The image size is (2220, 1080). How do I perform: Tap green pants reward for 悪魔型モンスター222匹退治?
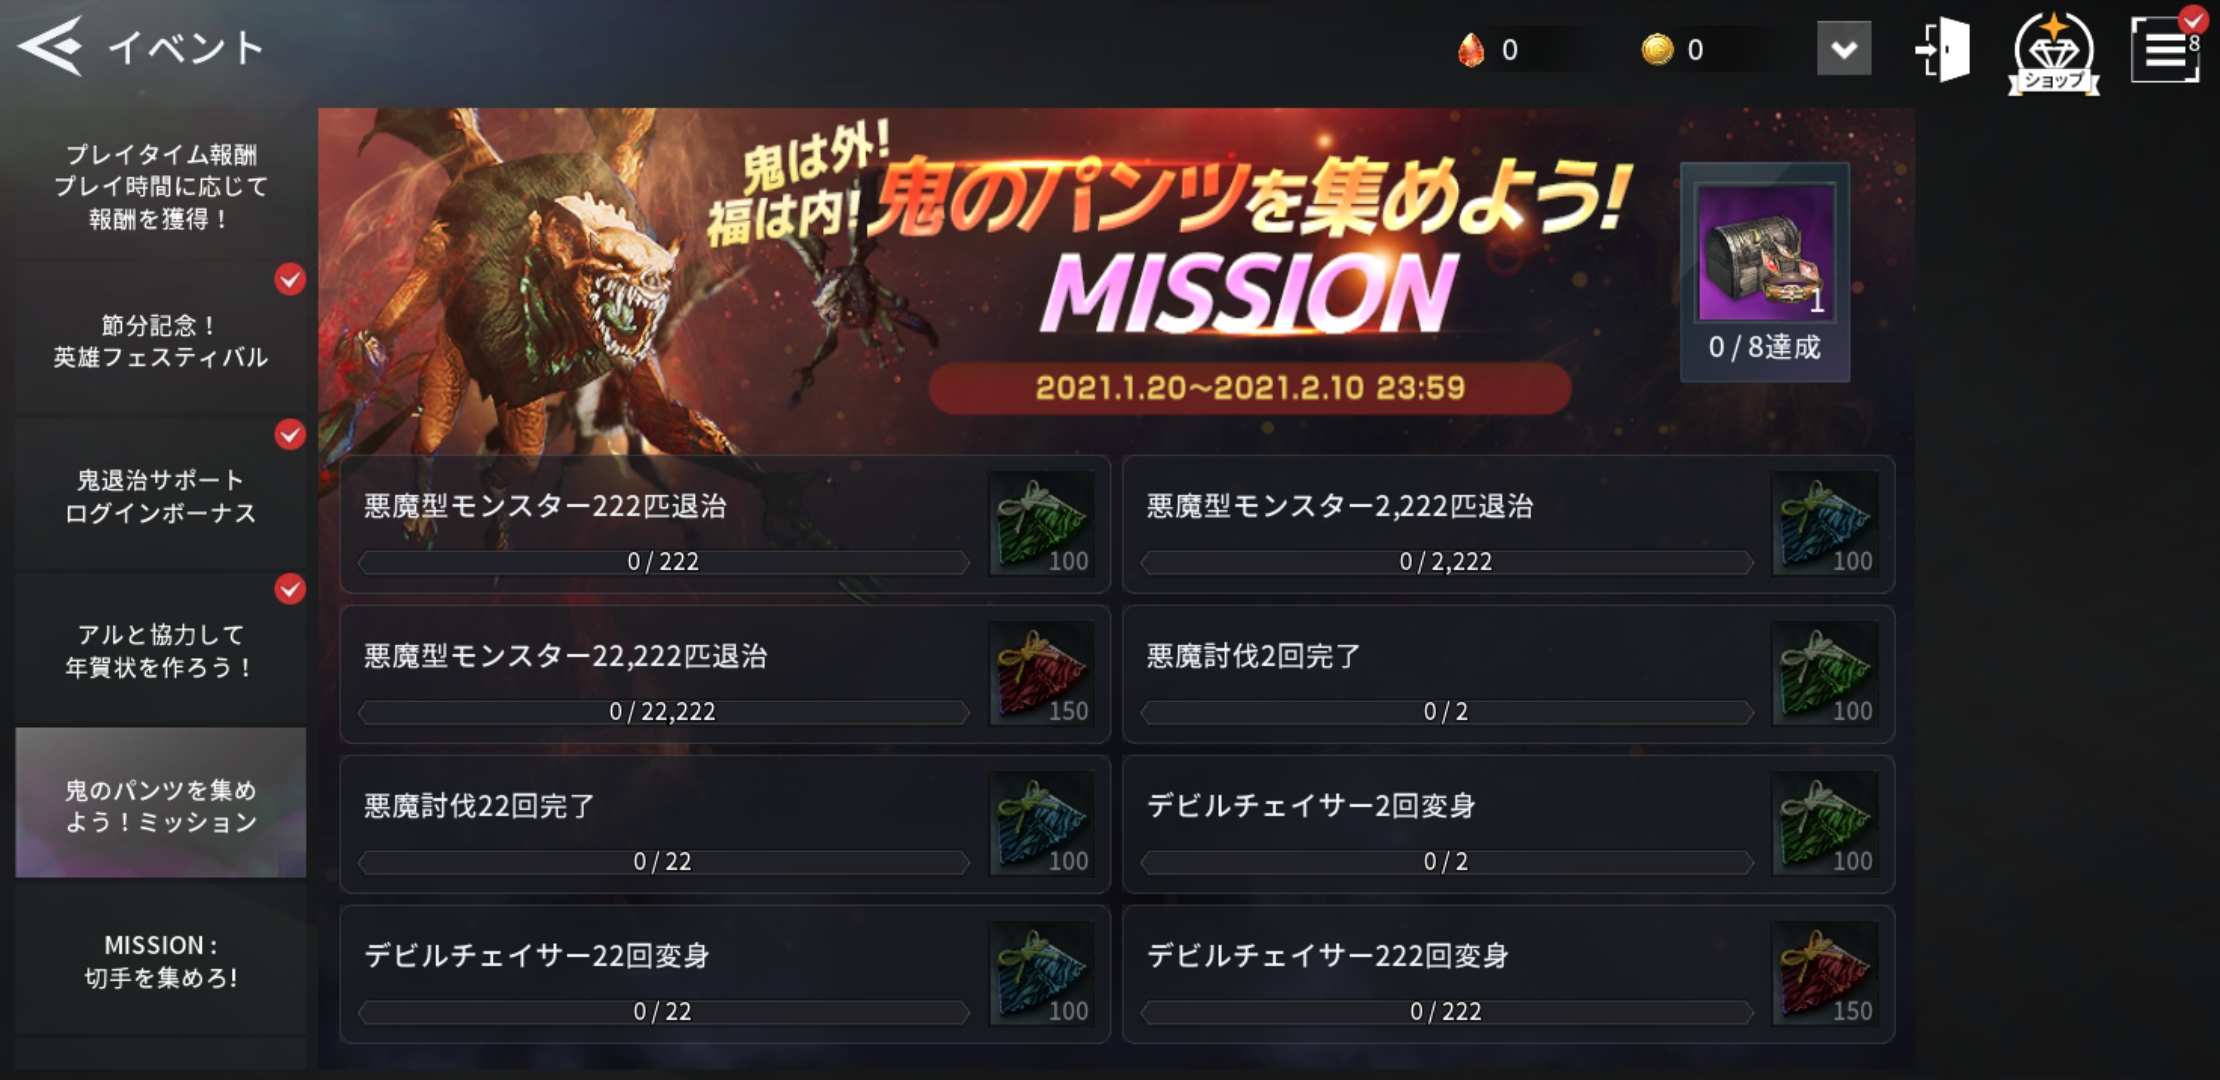click(1041, 524)
